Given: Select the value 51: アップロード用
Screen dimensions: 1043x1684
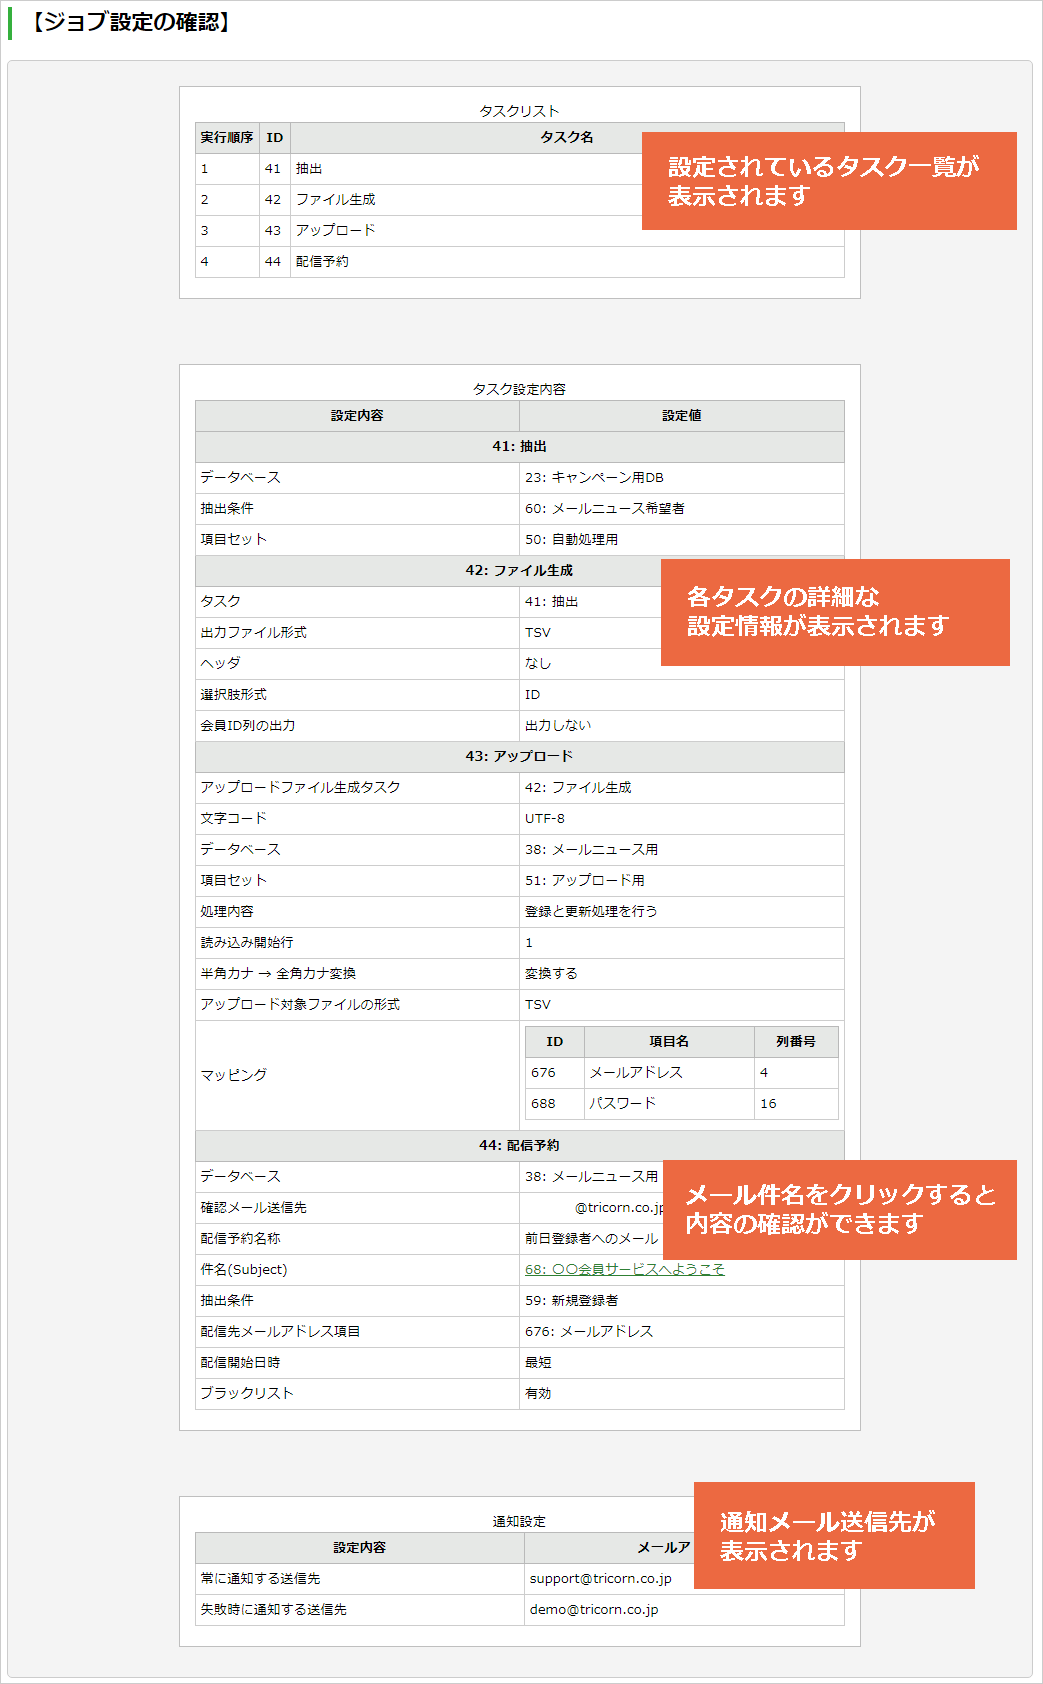Looking at the screenshot, I should 585,881.
